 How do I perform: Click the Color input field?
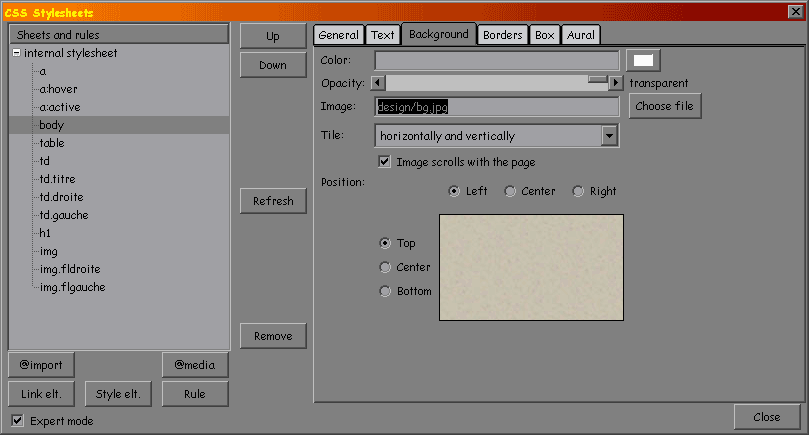click(496, 60)
